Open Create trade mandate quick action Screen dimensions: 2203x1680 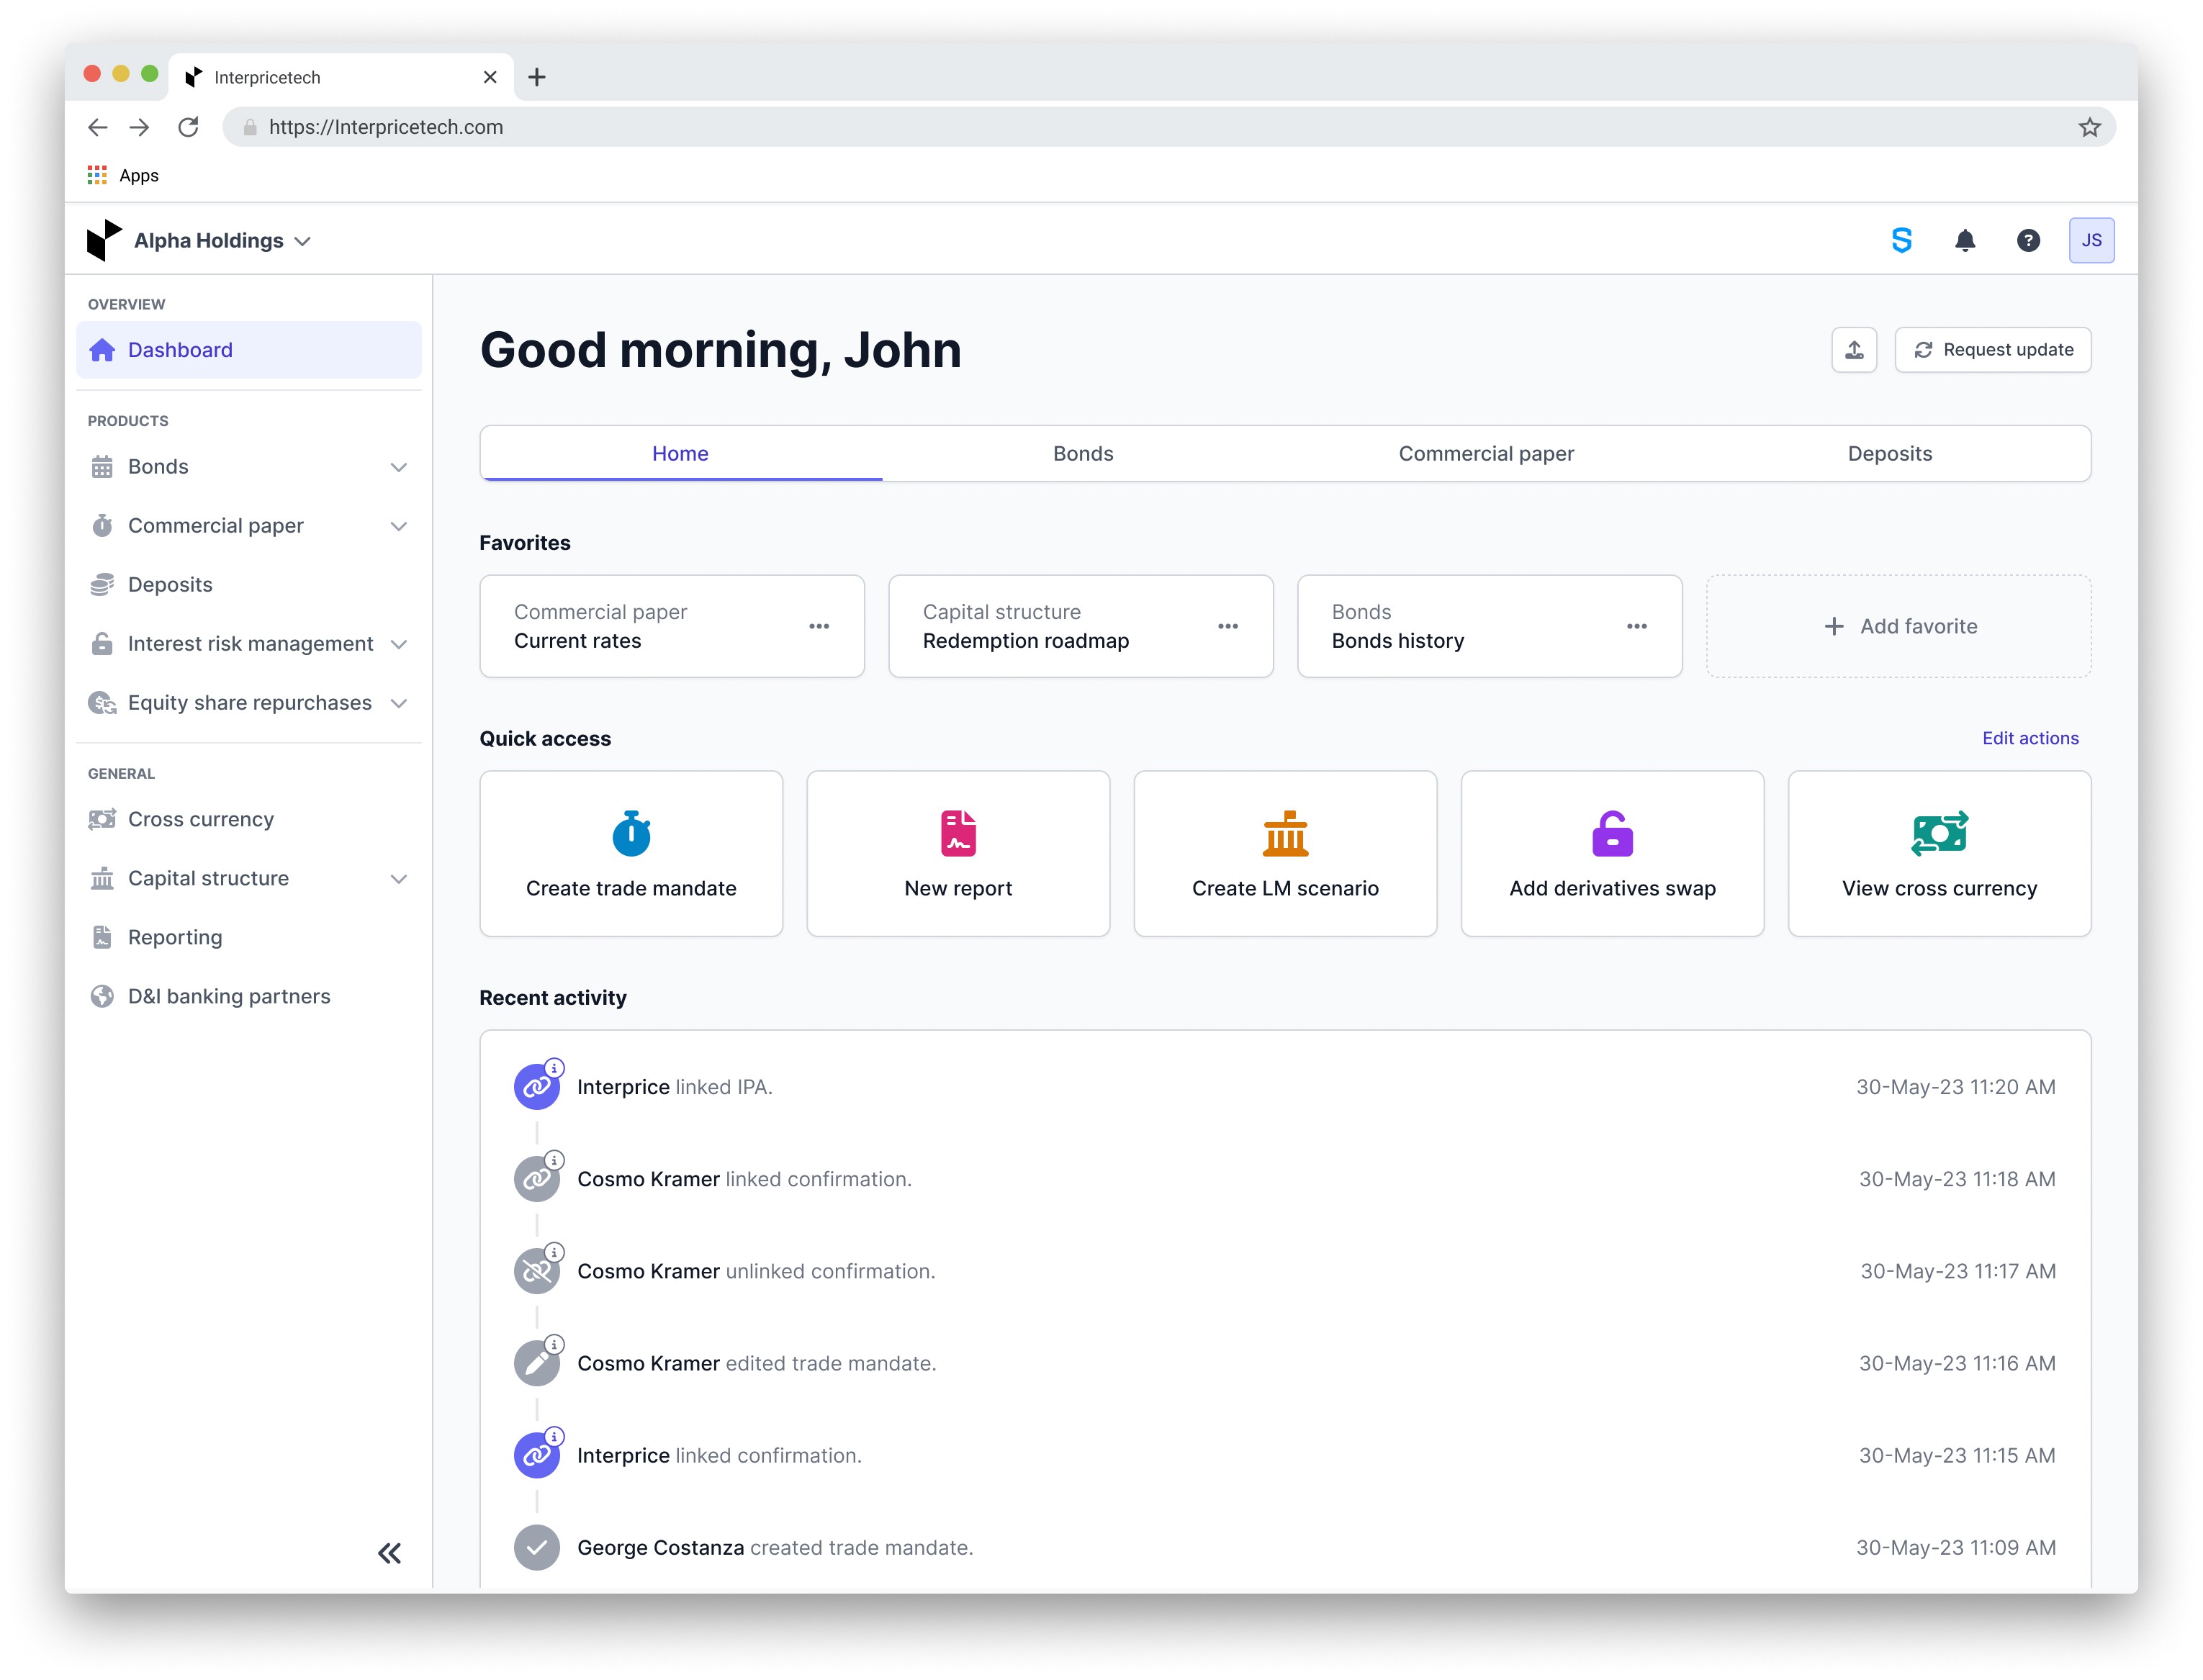(631, 853)
